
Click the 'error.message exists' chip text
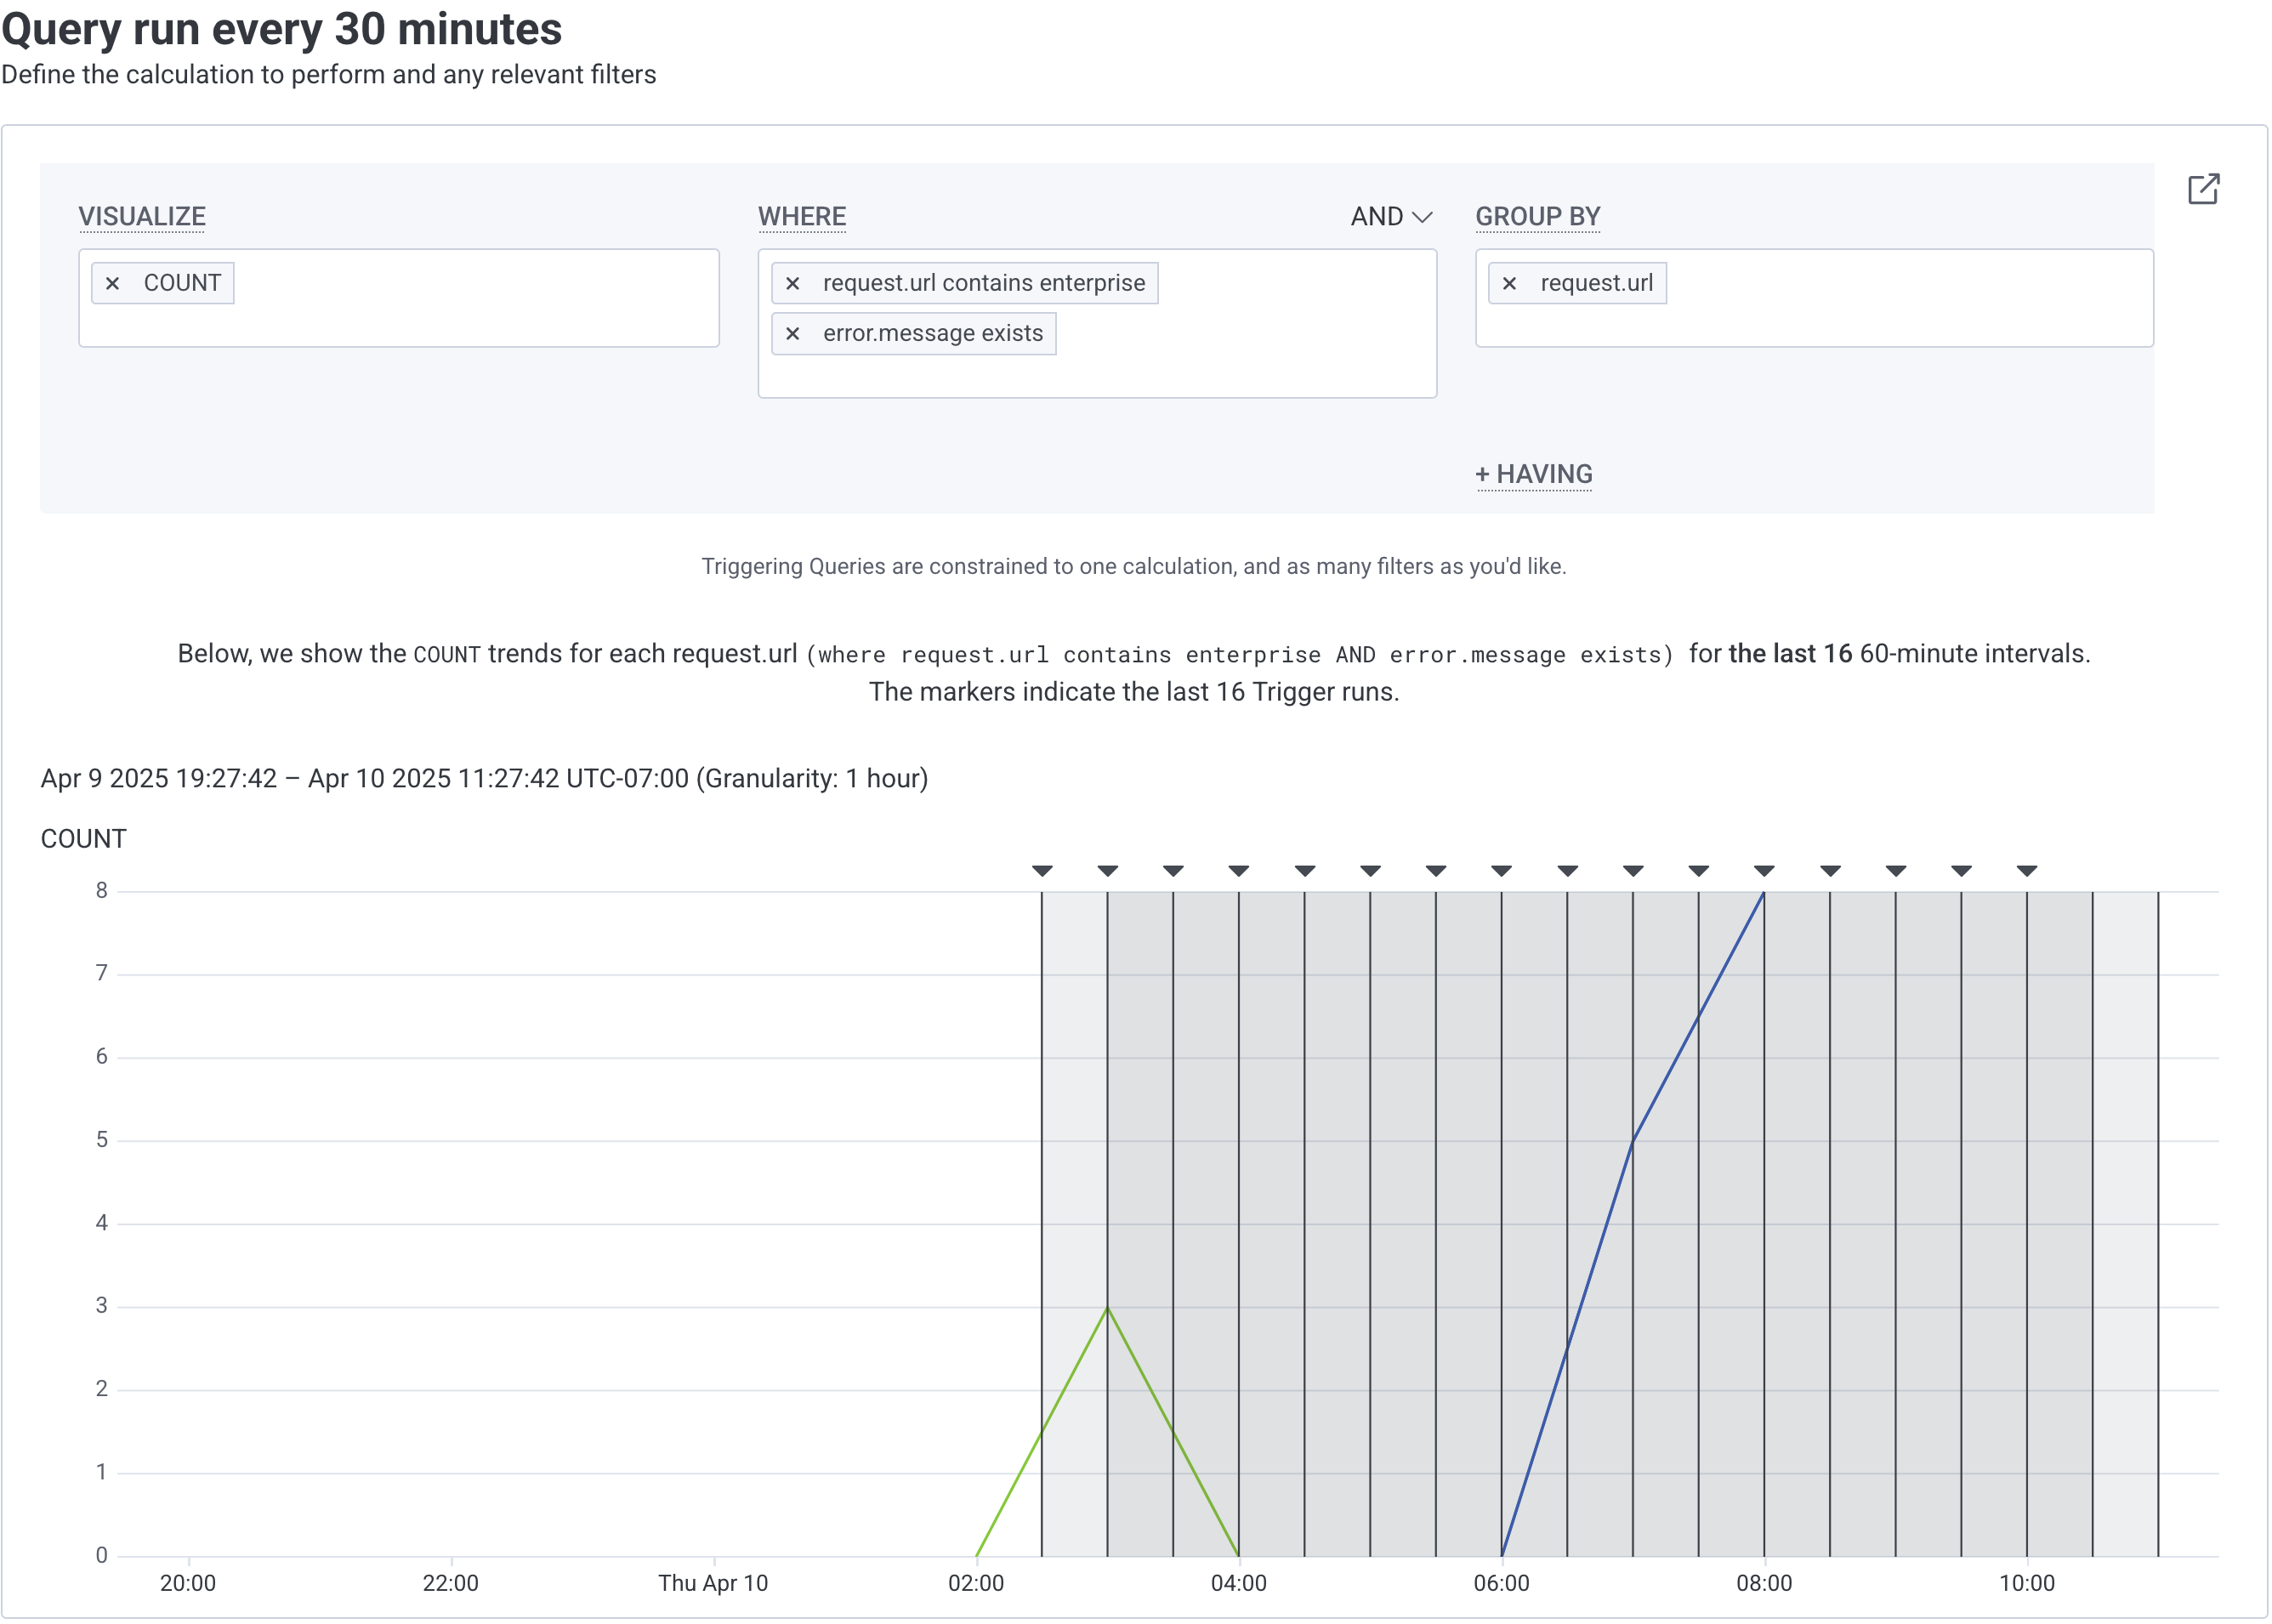point(932,334)
